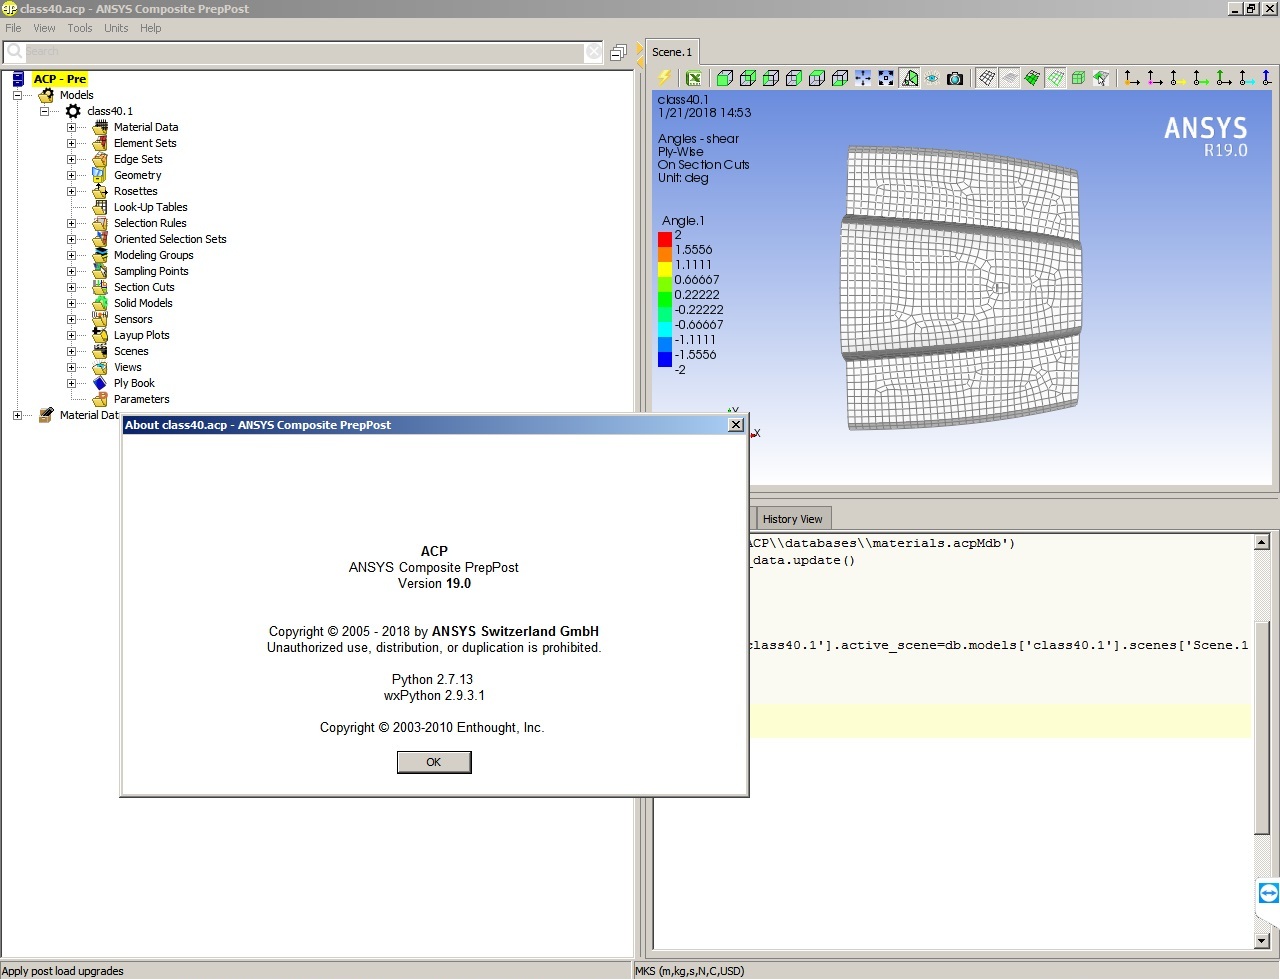Expand the Solid Models node
Image resolution: width=1280 pixels, height=979 pixels.
tap(71, 303)
